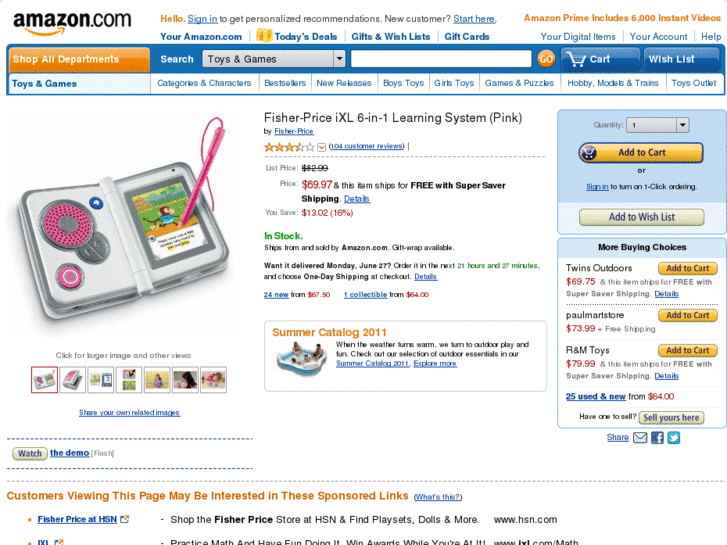Open Shop All Departments menu
727x545 pixels.
click(x=79, y=59)
